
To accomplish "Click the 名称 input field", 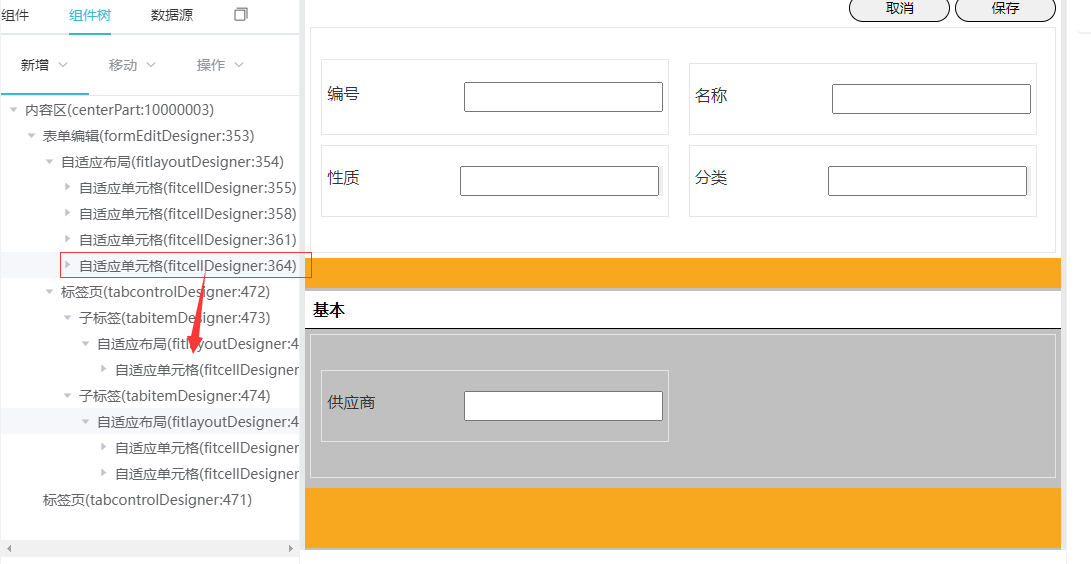I will 931,99.
